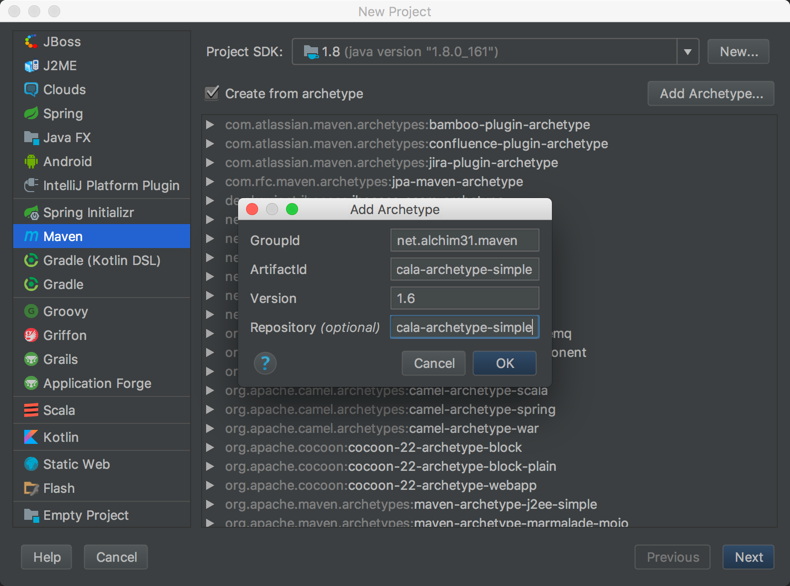Click the help question mark in Add Archetype dialog
Image resolution: width=790 pixels, height=586 pixels.
click(265, 363)
